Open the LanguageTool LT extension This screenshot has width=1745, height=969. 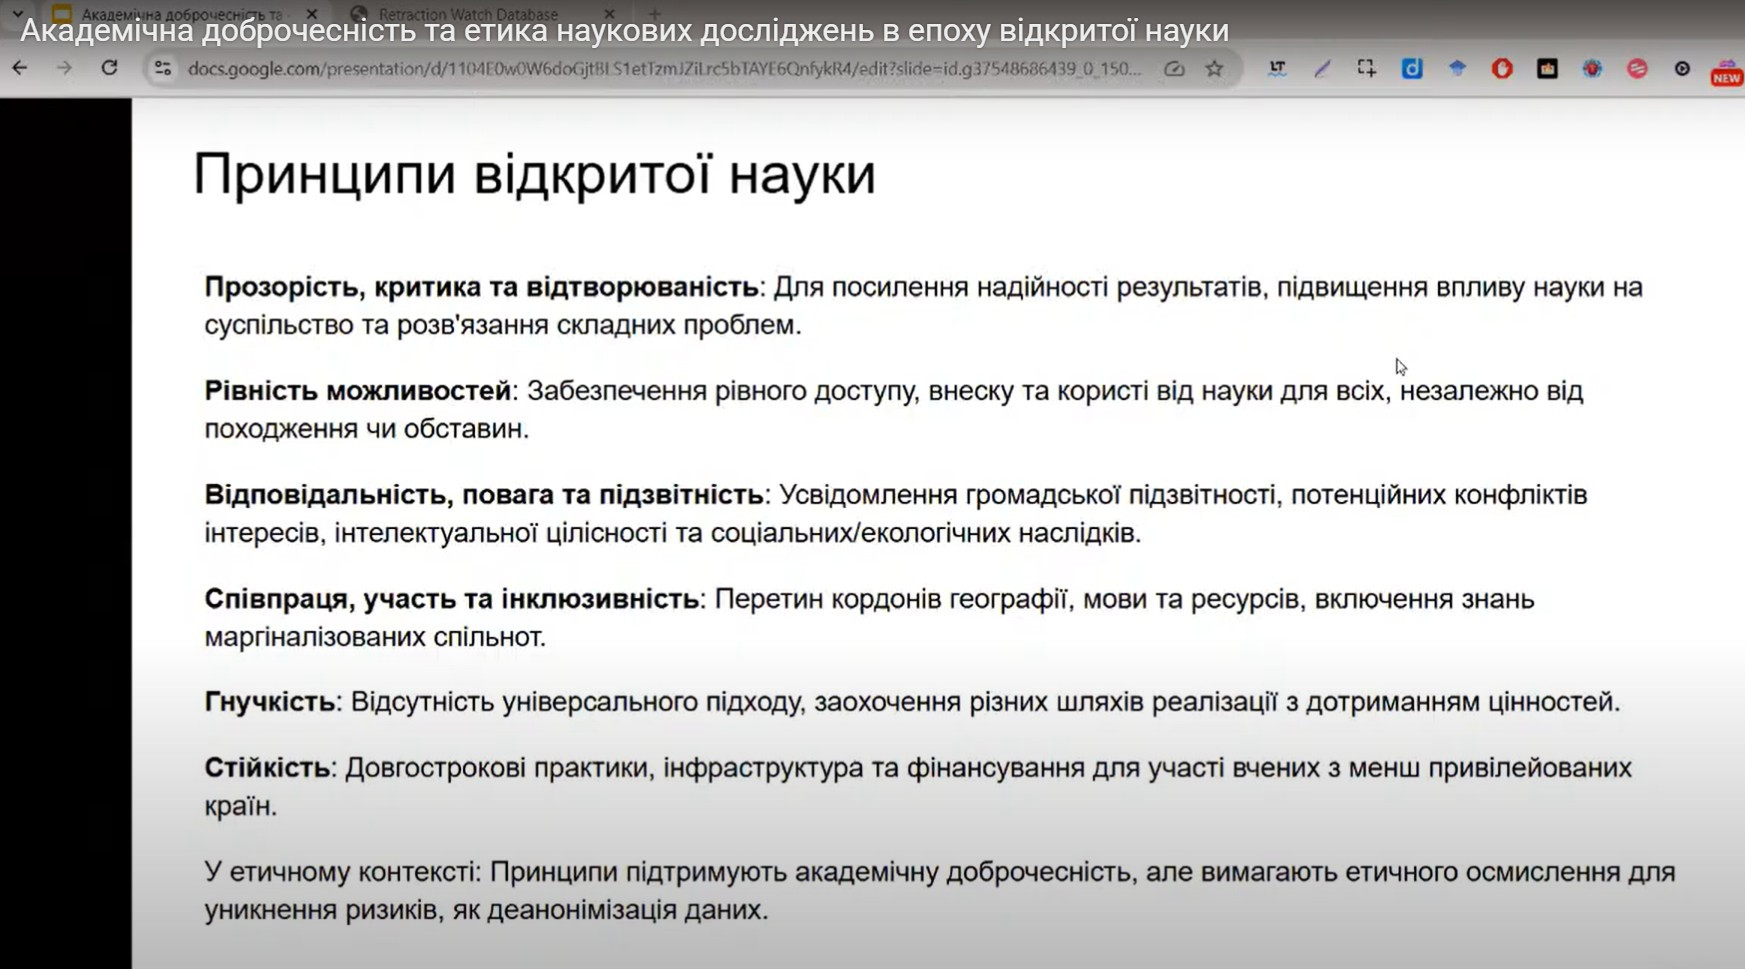click(1277, 68)
